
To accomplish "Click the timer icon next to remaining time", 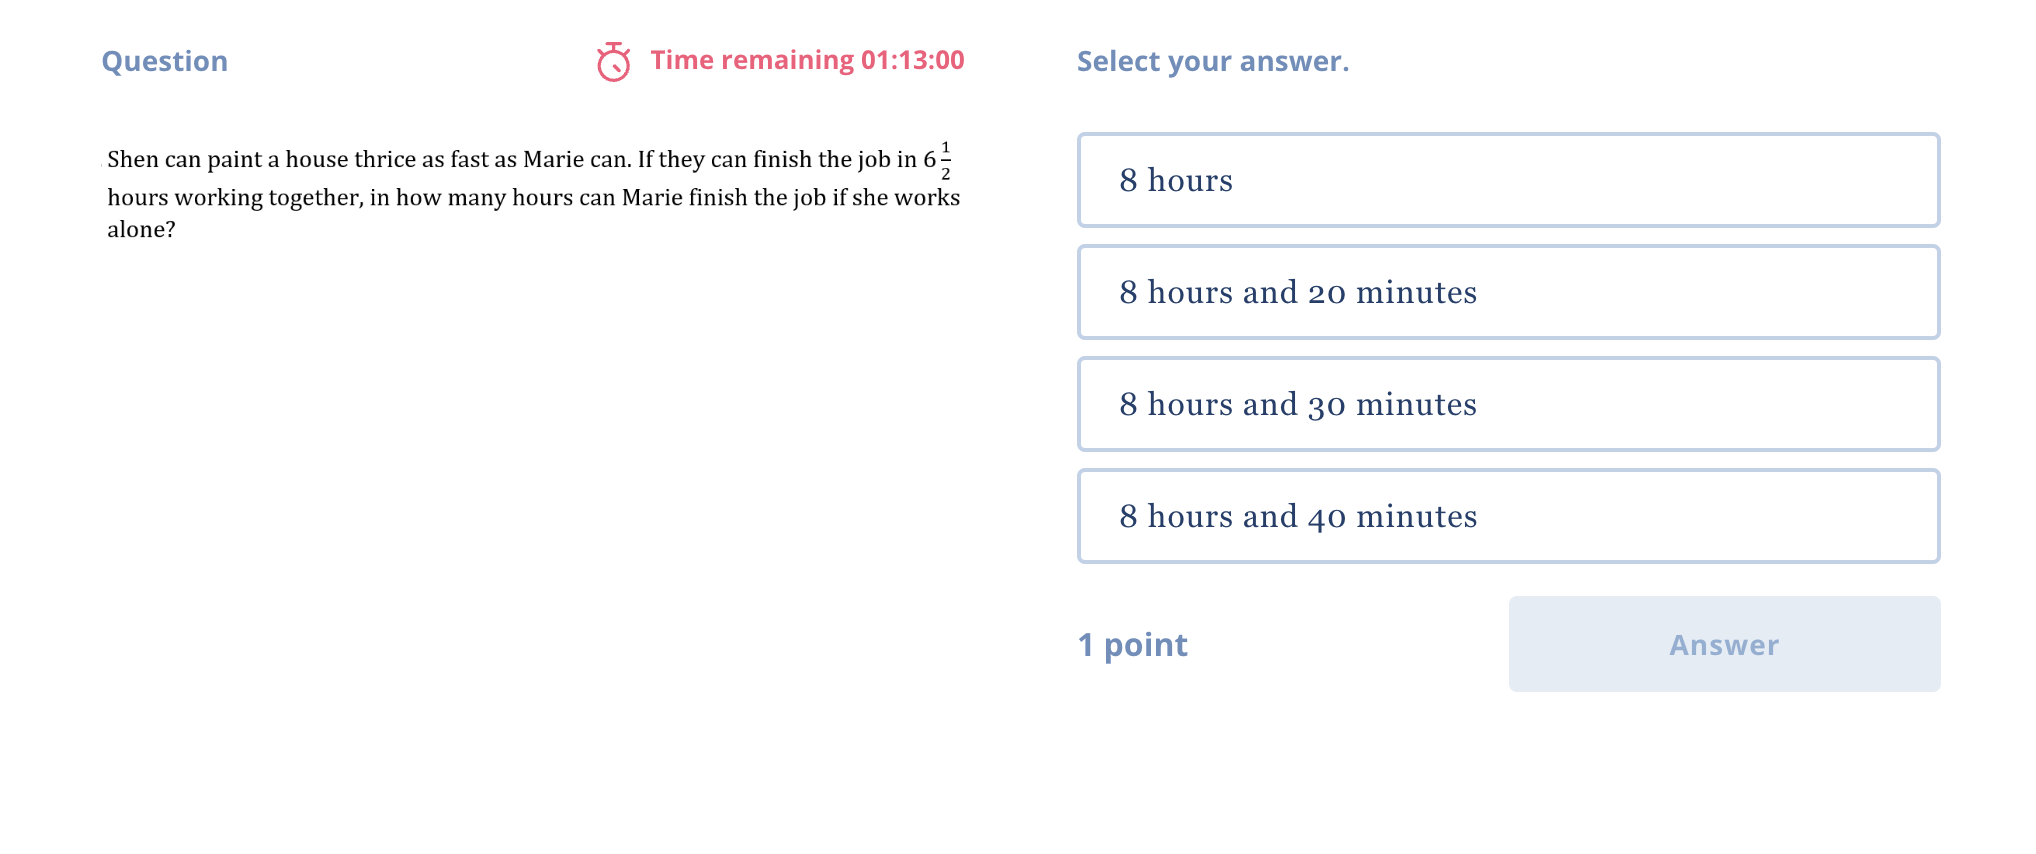I will point(611,60).
